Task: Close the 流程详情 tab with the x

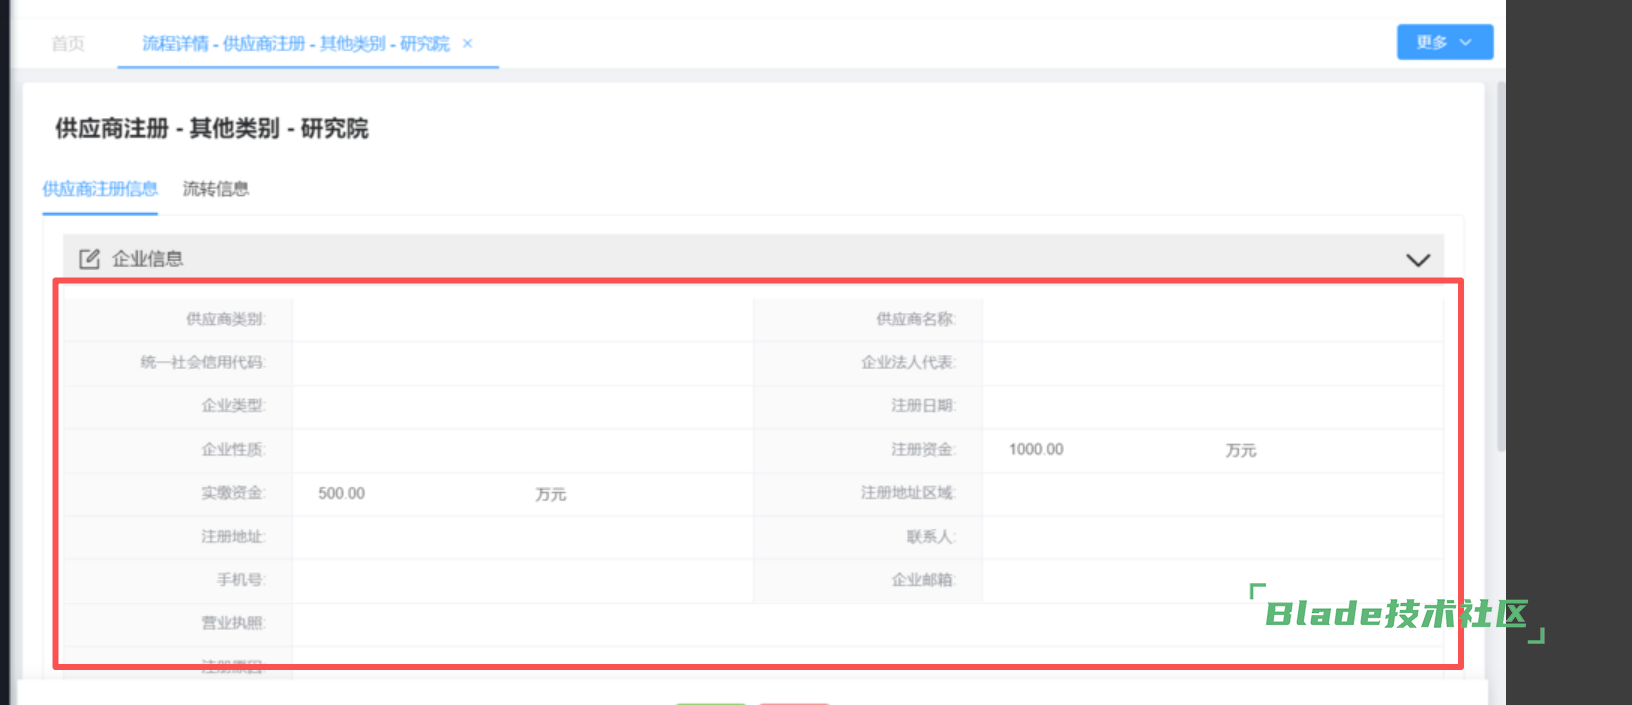Action: 467,44
